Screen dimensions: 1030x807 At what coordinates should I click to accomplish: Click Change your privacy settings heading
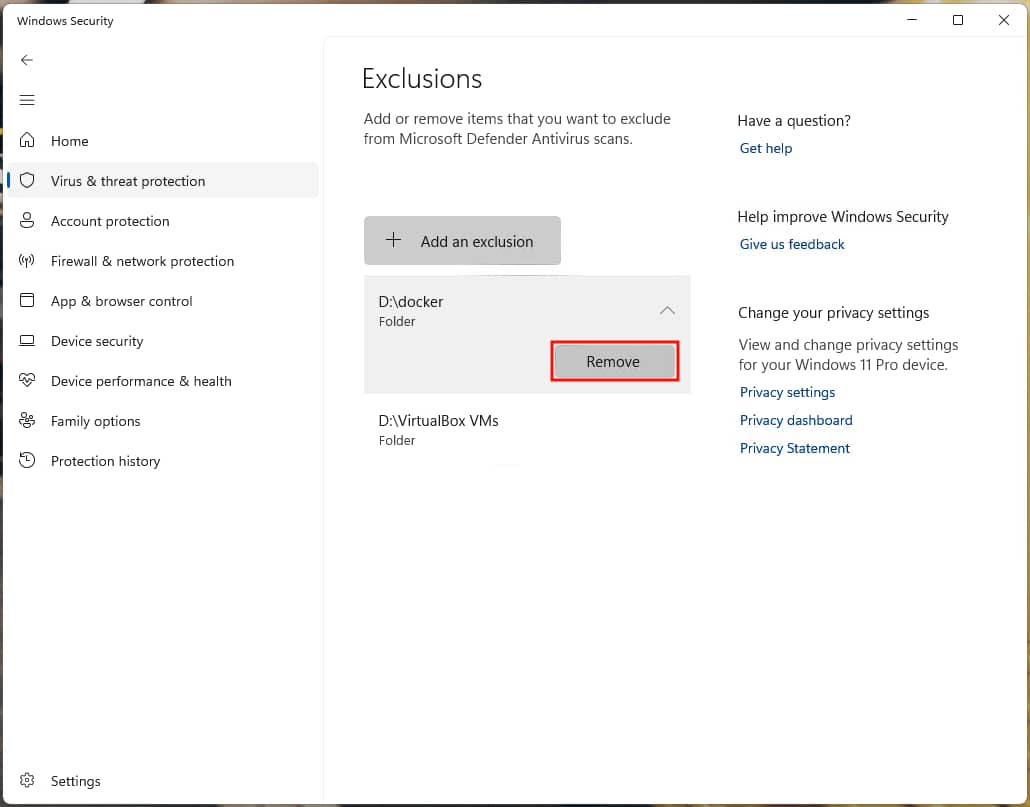pos(834,313)
